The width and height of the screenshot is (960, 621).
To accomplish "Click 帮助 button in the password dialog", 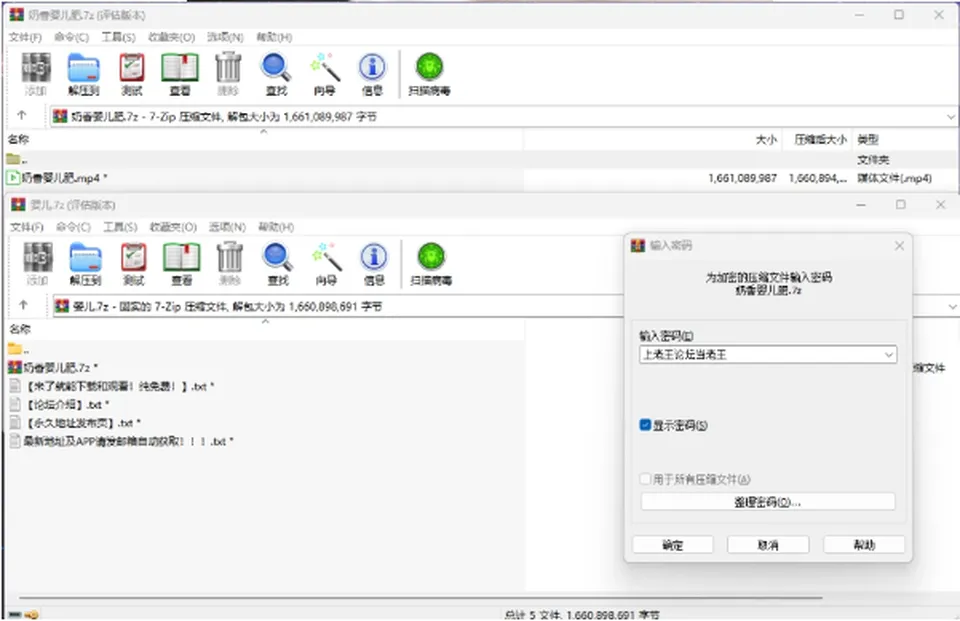I will click(864, 544).
